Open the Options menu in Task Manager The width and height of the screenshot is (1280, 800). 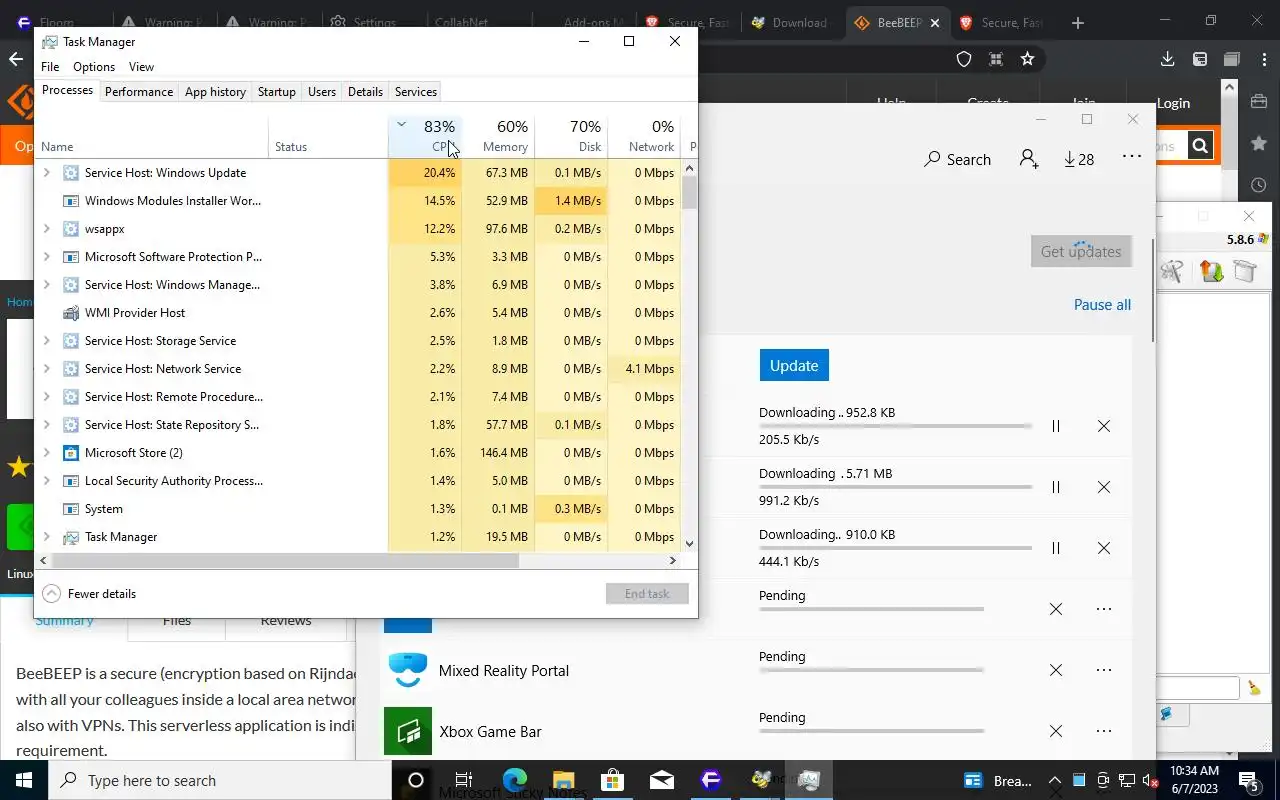(94, 67)
